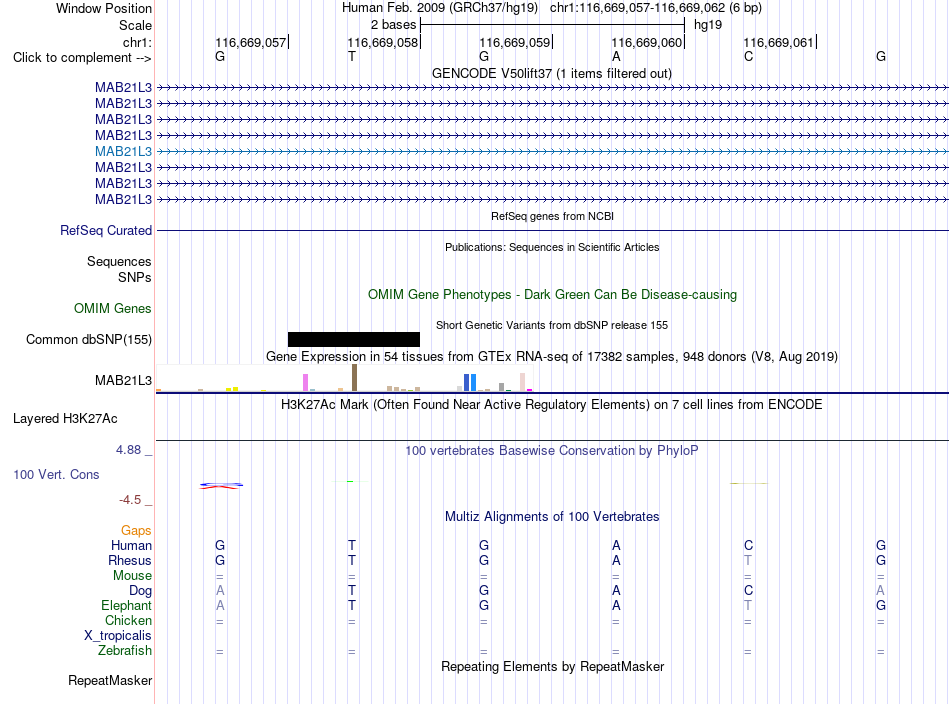Click the Chicken species label
This screenshot has width=950, height=704.
pos(128,620)
